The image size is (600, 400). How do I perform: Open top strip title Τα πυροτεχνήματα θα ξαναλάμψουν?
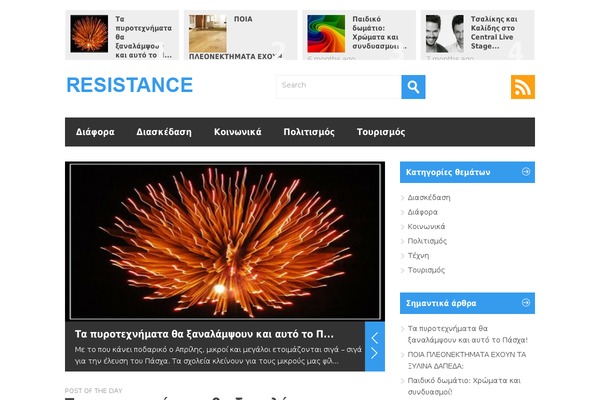[143, 37]
